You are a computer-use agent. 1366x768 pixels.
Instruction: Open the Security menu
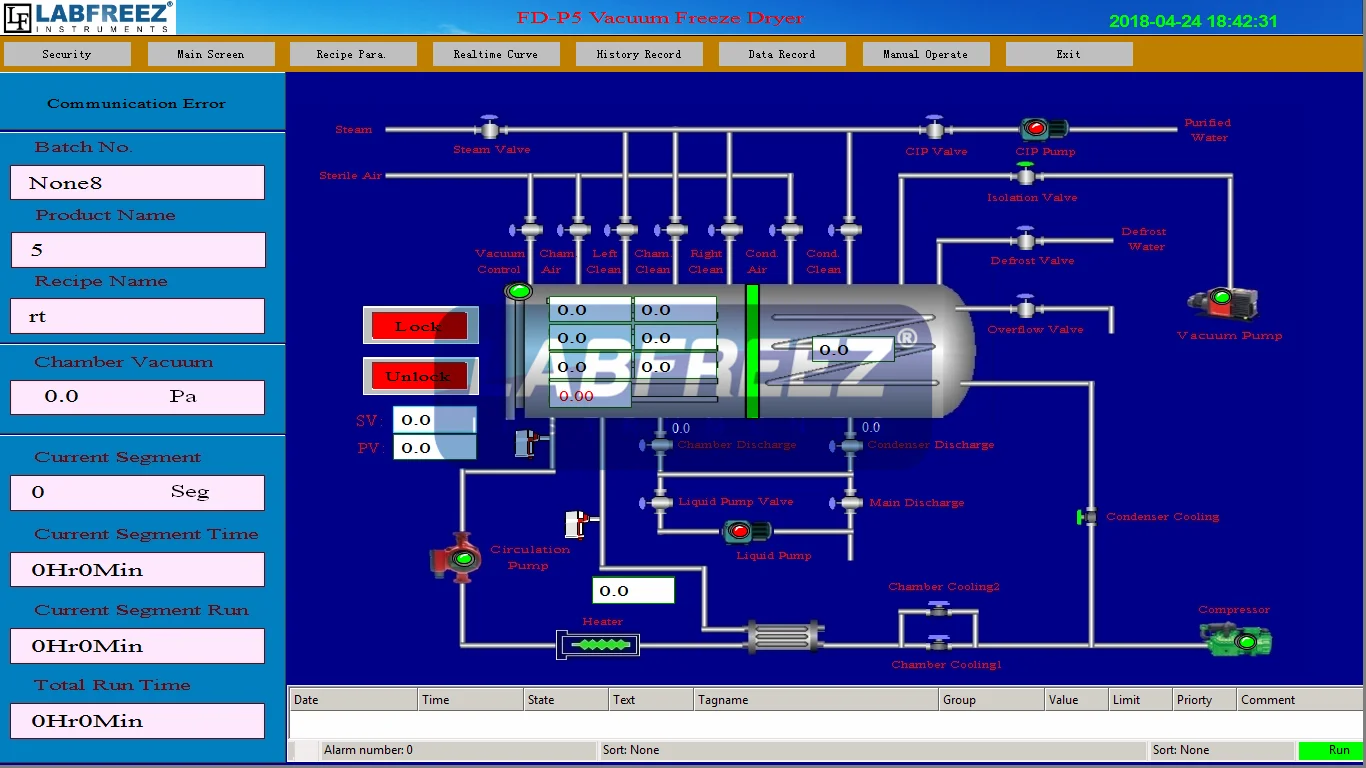coord(67,54)
